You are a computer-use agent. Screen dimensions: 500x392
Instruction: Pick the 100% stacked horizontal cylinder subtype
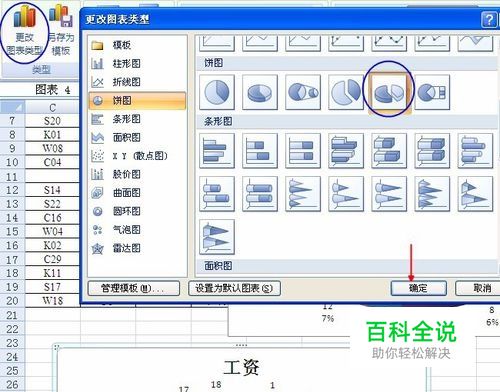260,194
